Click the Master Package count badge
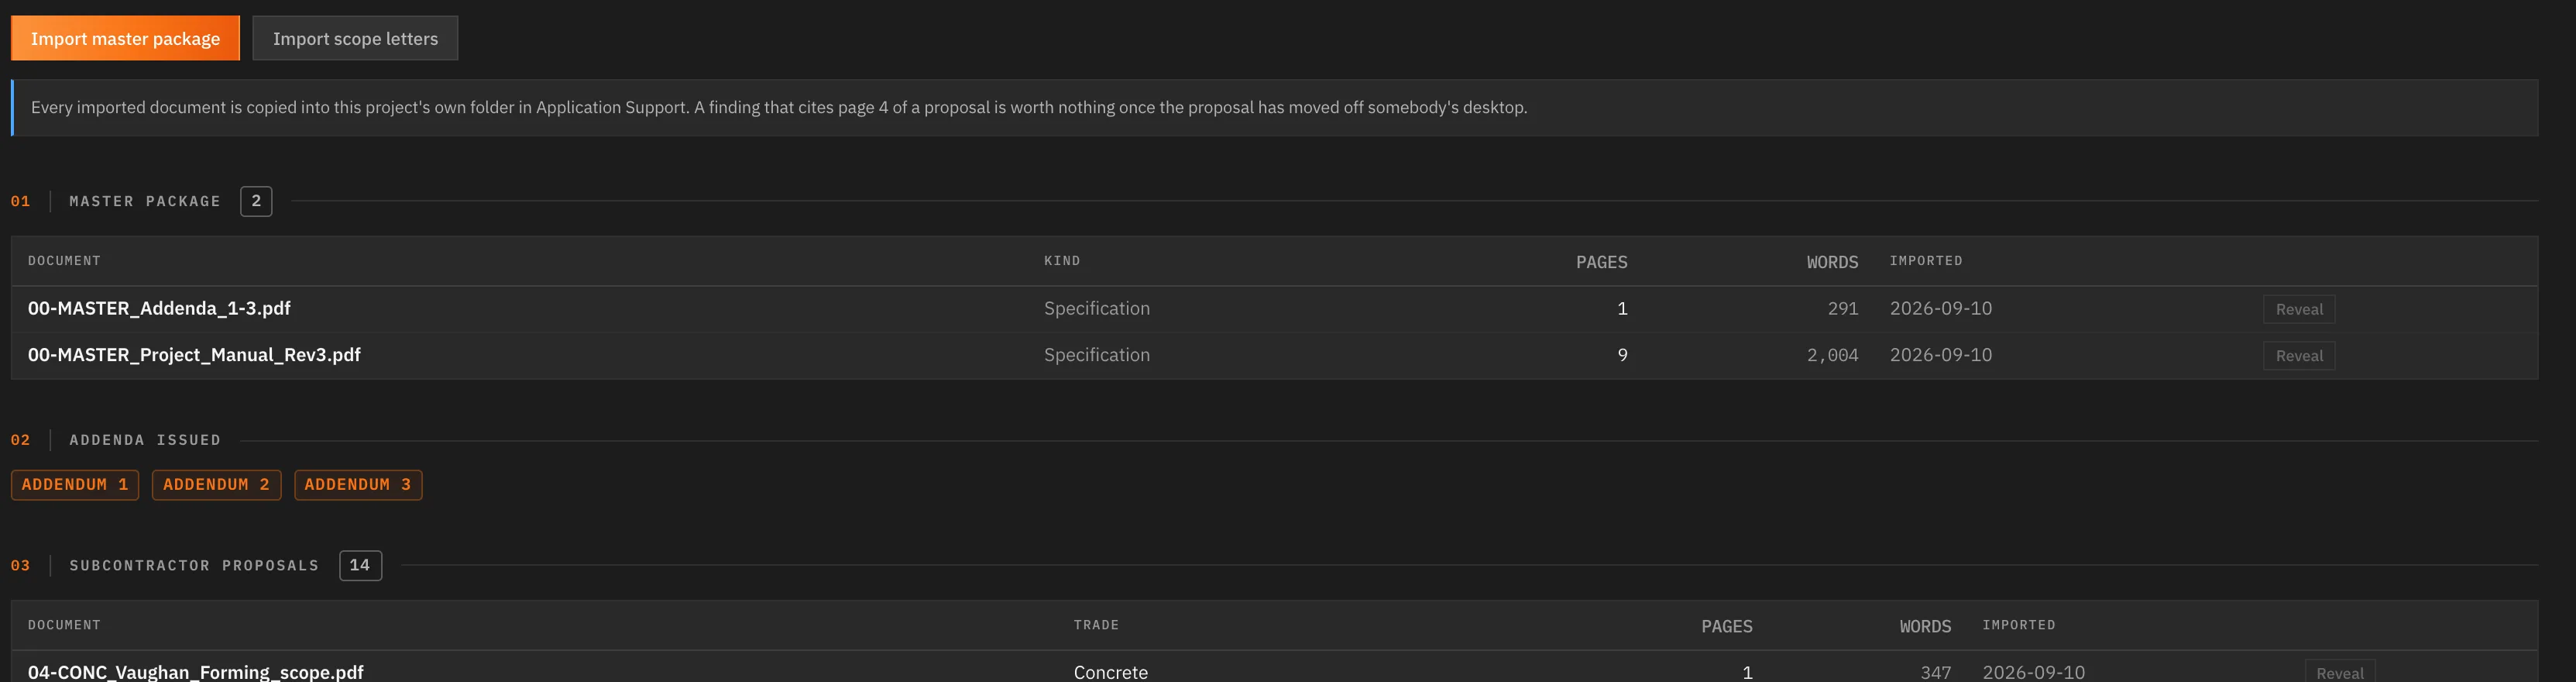Viewport: 2576px width, 682px height. (x=256, y=201)
